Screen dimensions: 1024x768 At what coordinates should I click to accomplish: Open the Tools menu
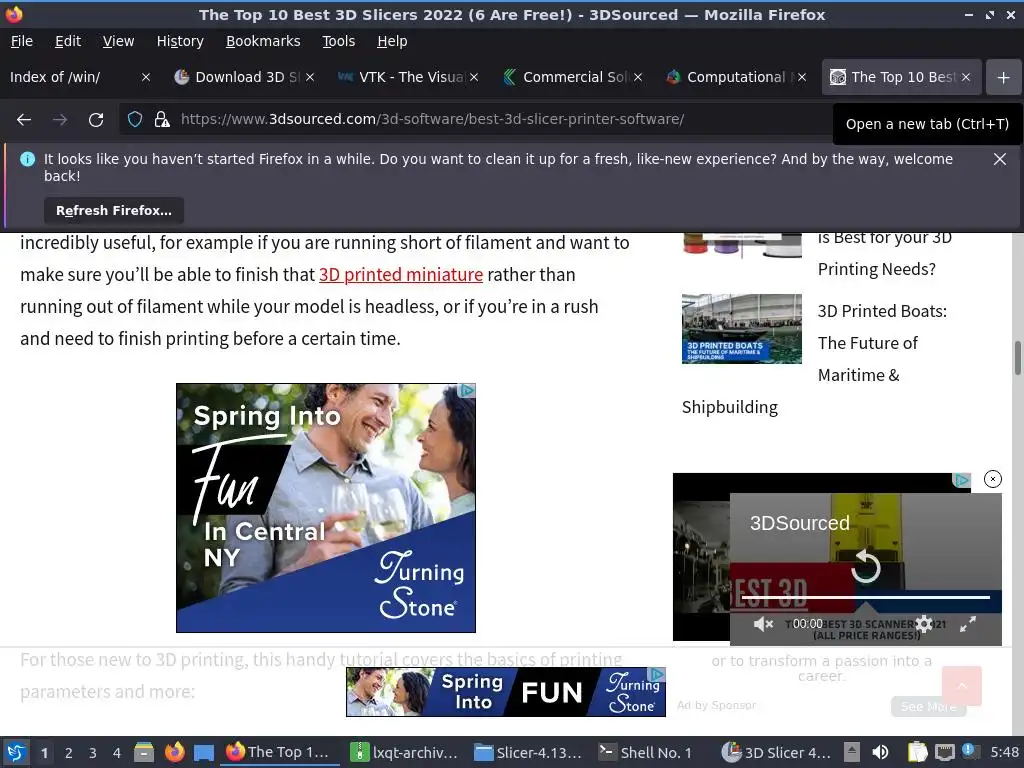pos(338,41)
